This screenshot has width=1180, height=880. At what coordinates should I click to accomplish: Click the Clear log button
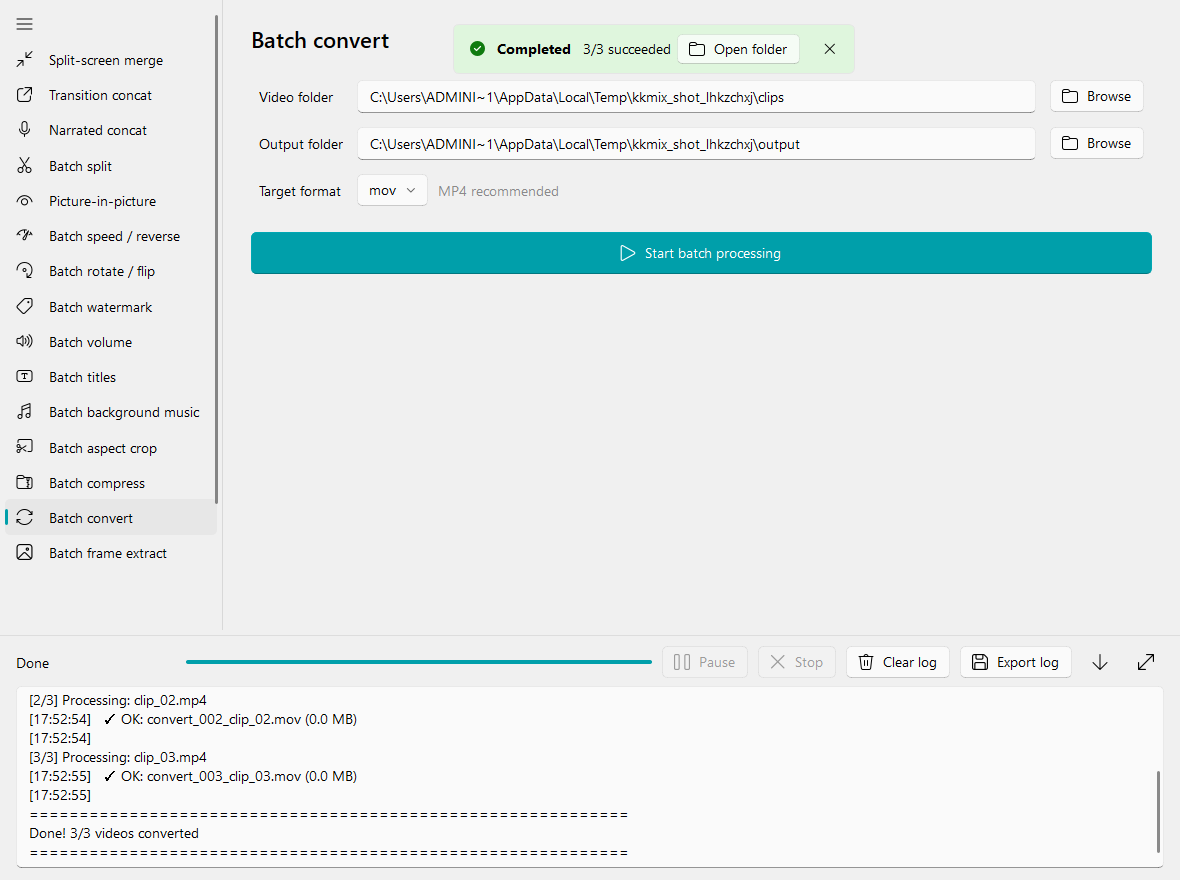point(898,662)
